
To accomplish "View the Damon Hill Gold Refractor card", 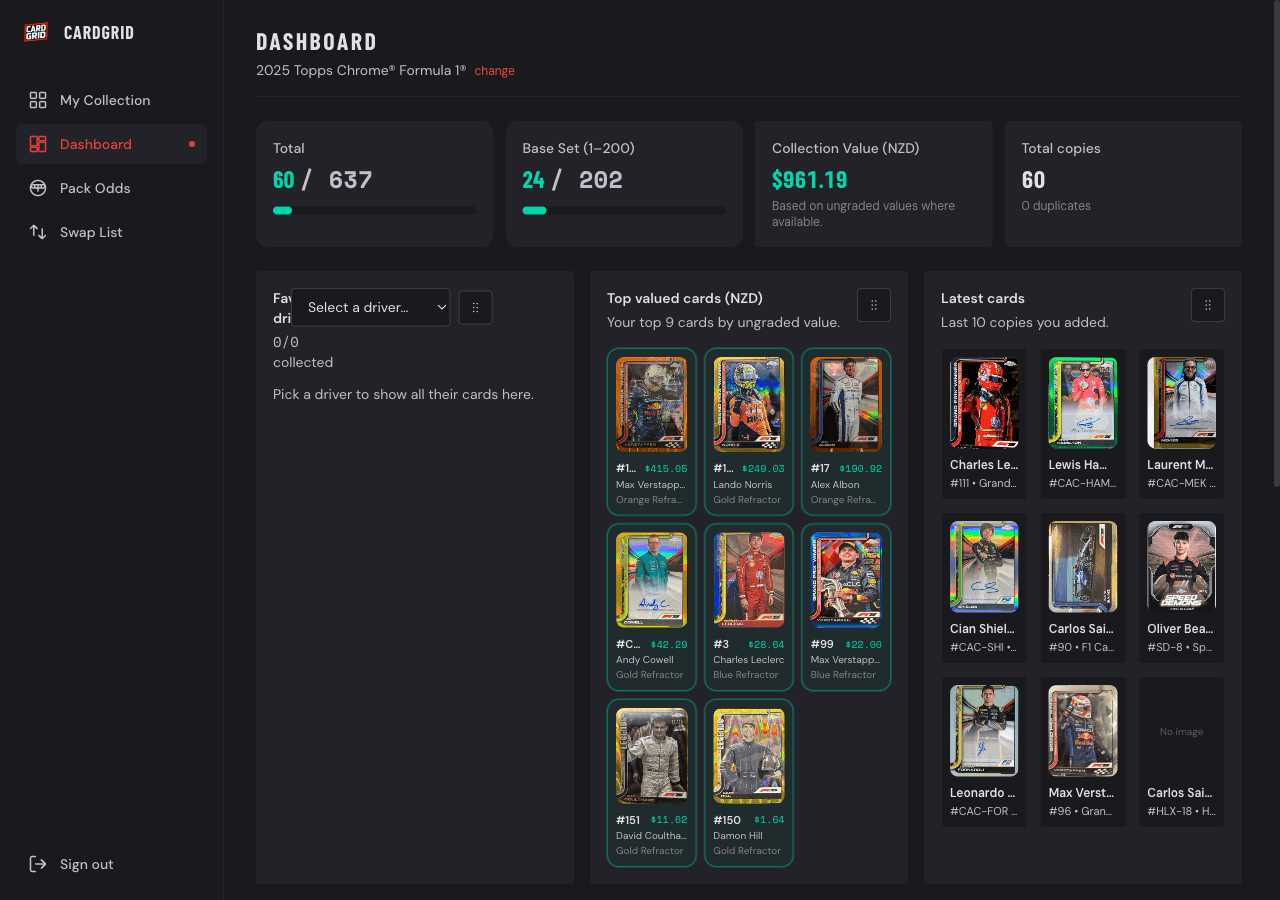I will click(x=748, y=783).
